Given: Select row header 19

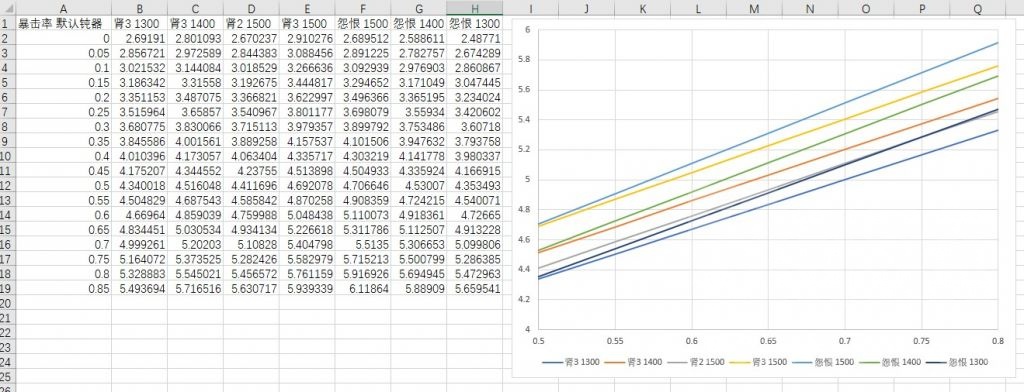Looking at the screenshot, I should tap(7, 288).
